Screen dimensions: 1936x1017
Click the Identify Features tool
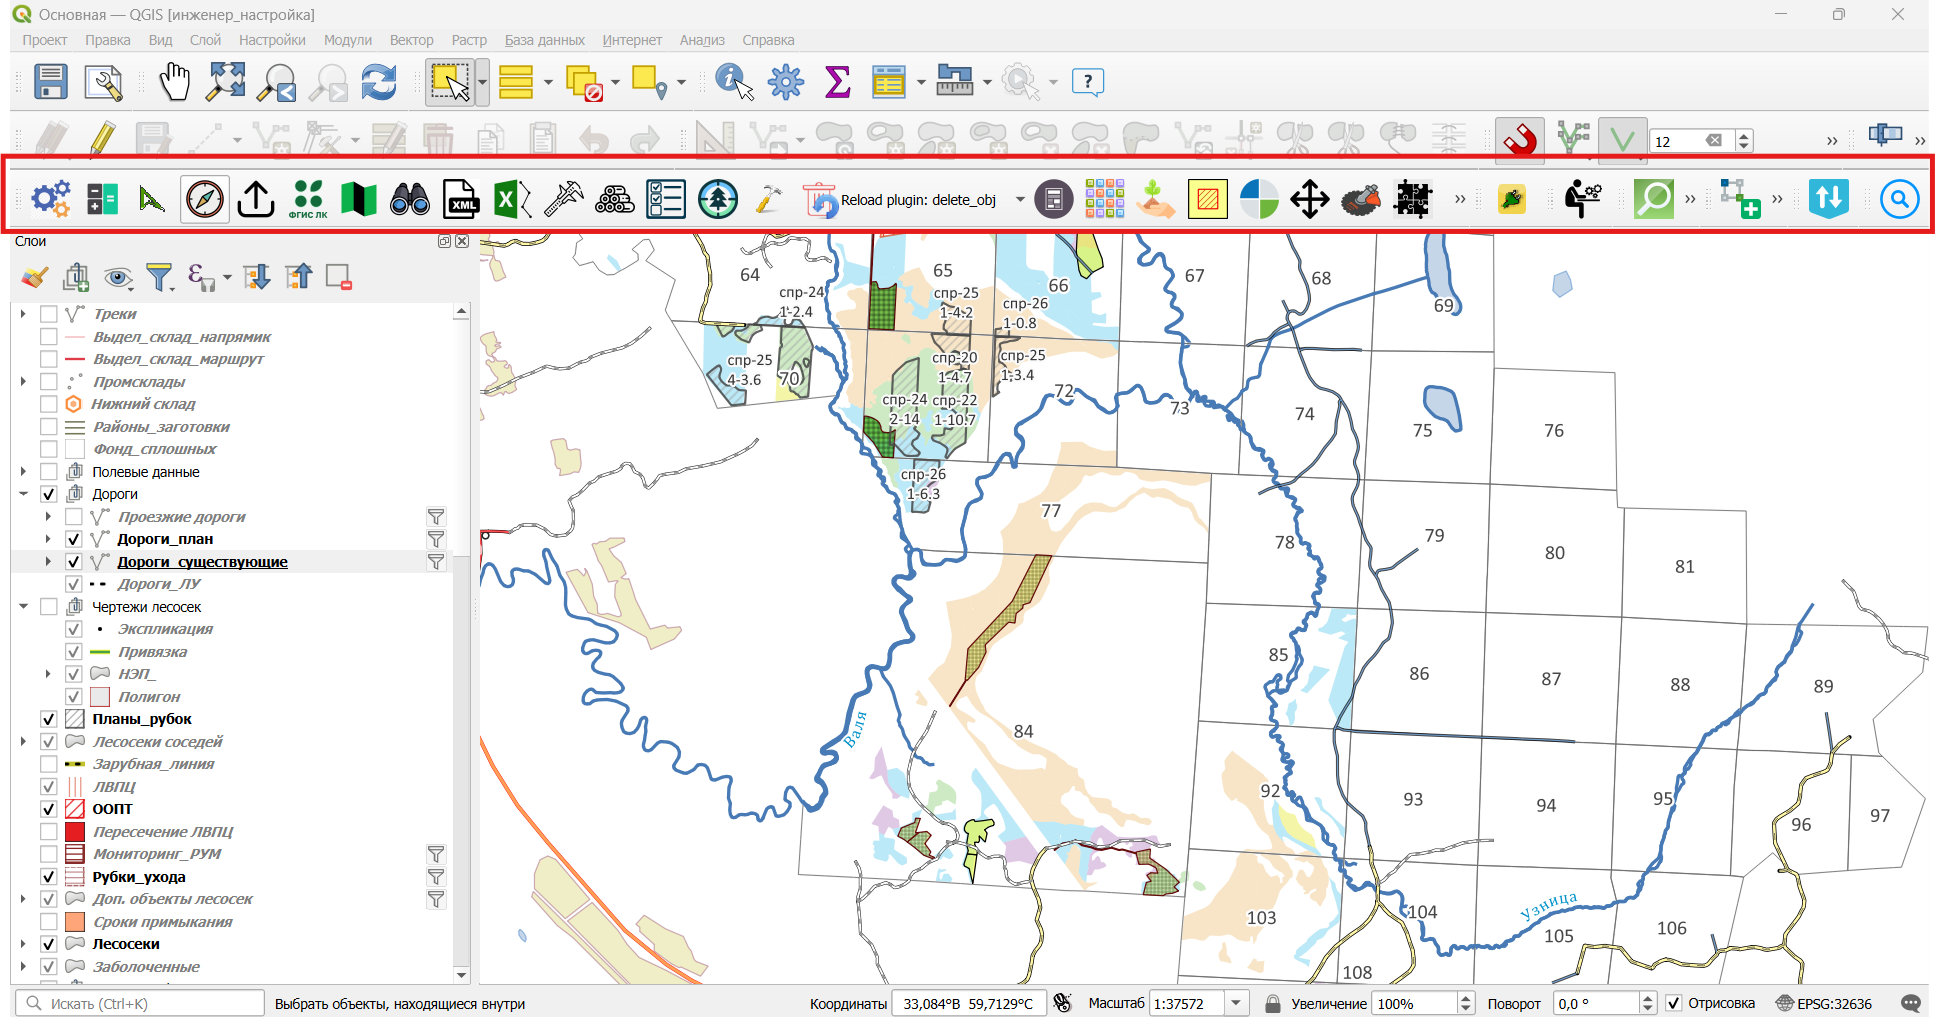coord(734,82)
